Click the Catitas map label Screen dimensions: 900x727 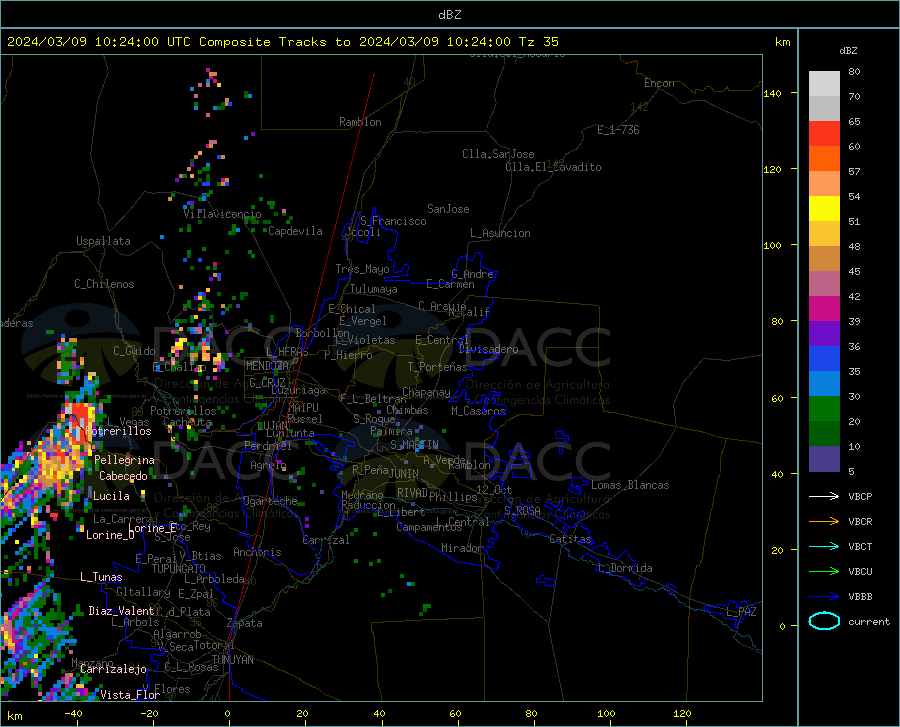(x=571, y=539)
